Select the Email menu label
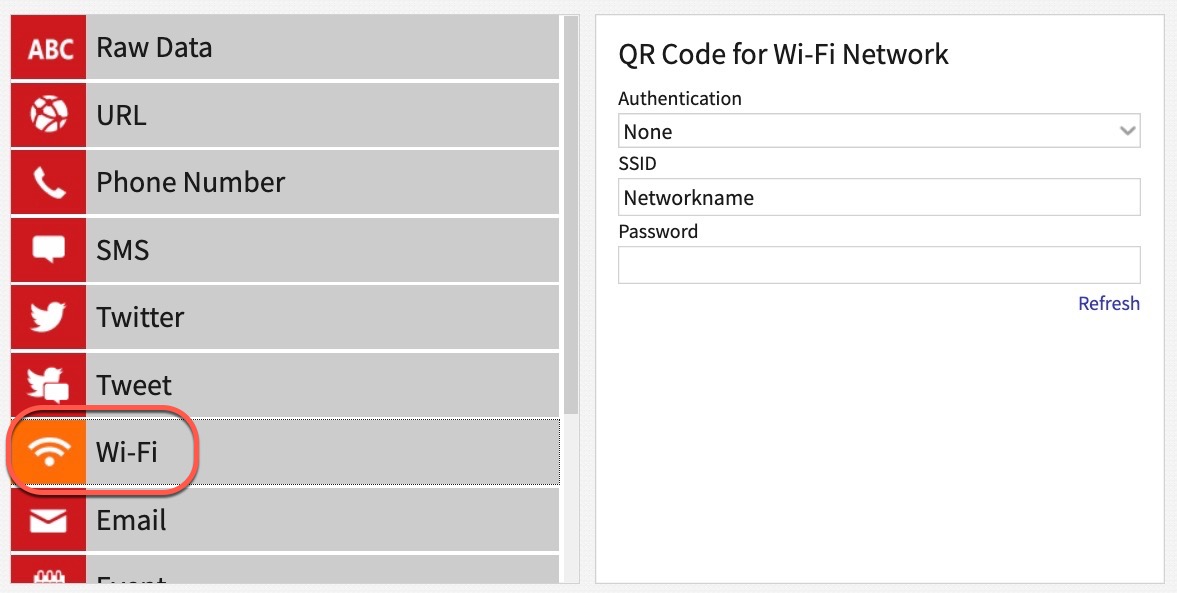1177x593 pixels. pos(131,520)
